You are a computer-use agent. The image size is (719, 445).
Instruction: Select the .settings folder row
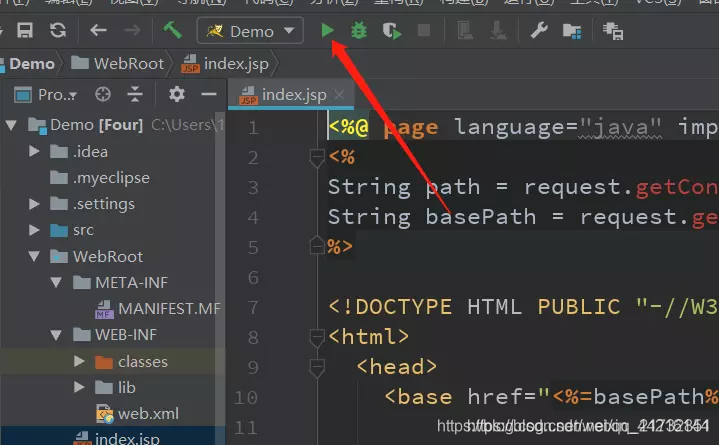pyautogui.click(x=112, y=204)
